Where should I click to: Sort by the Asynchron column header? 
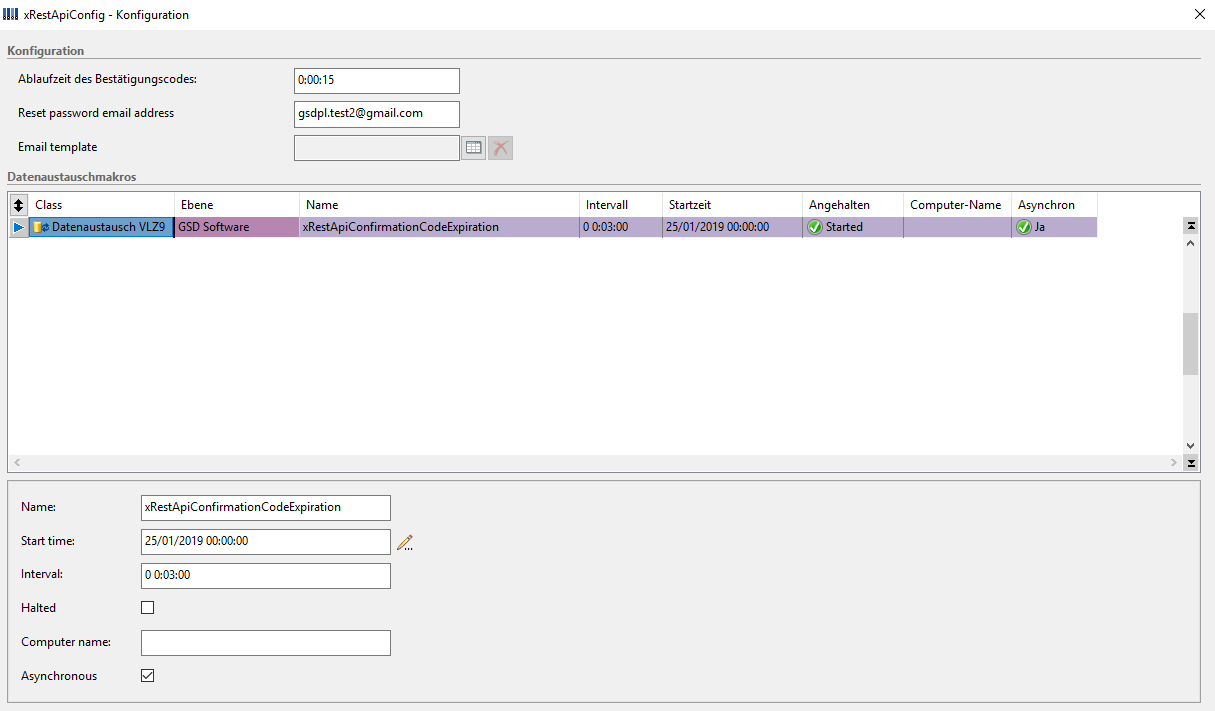point(1054,205)
